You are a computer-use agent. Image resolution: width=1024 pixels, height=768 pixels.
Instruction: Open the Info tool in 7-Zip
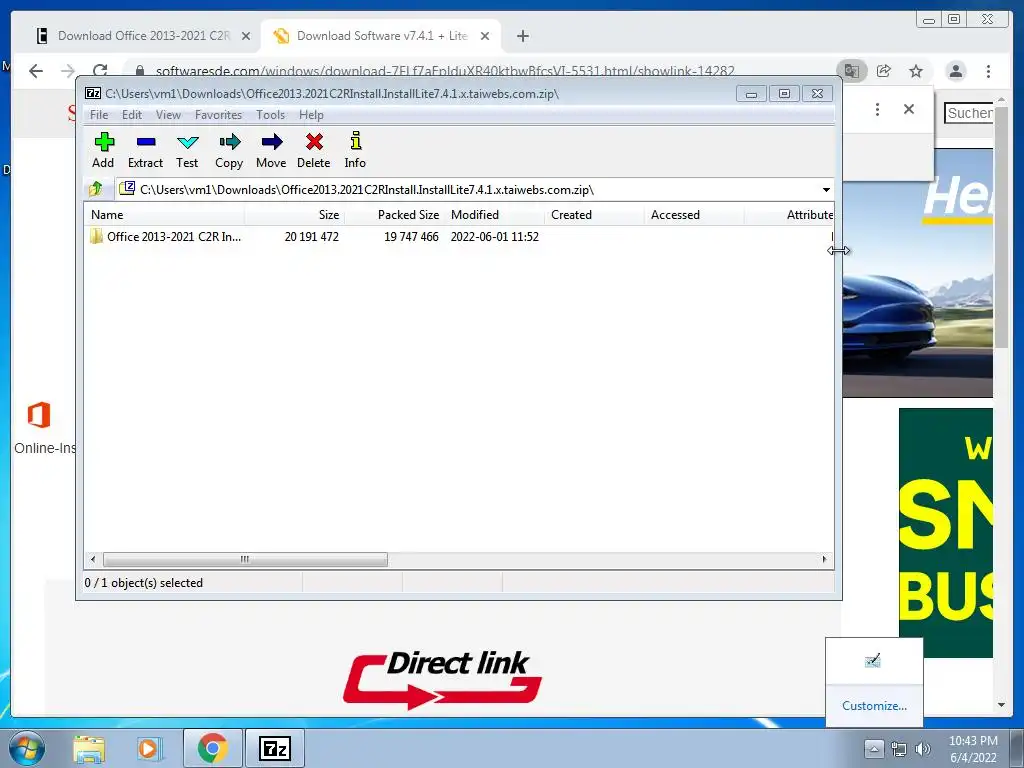coord(355,151)
